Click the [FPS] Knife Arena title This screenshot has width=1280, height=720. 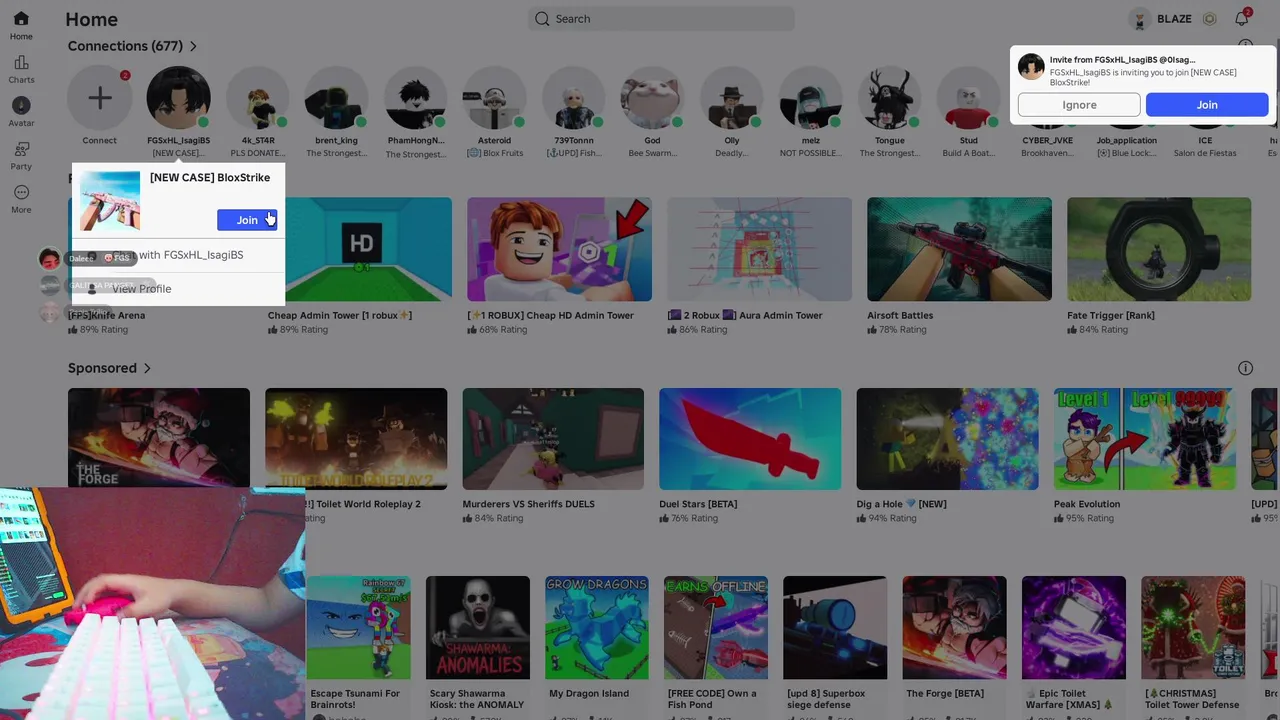106,315
